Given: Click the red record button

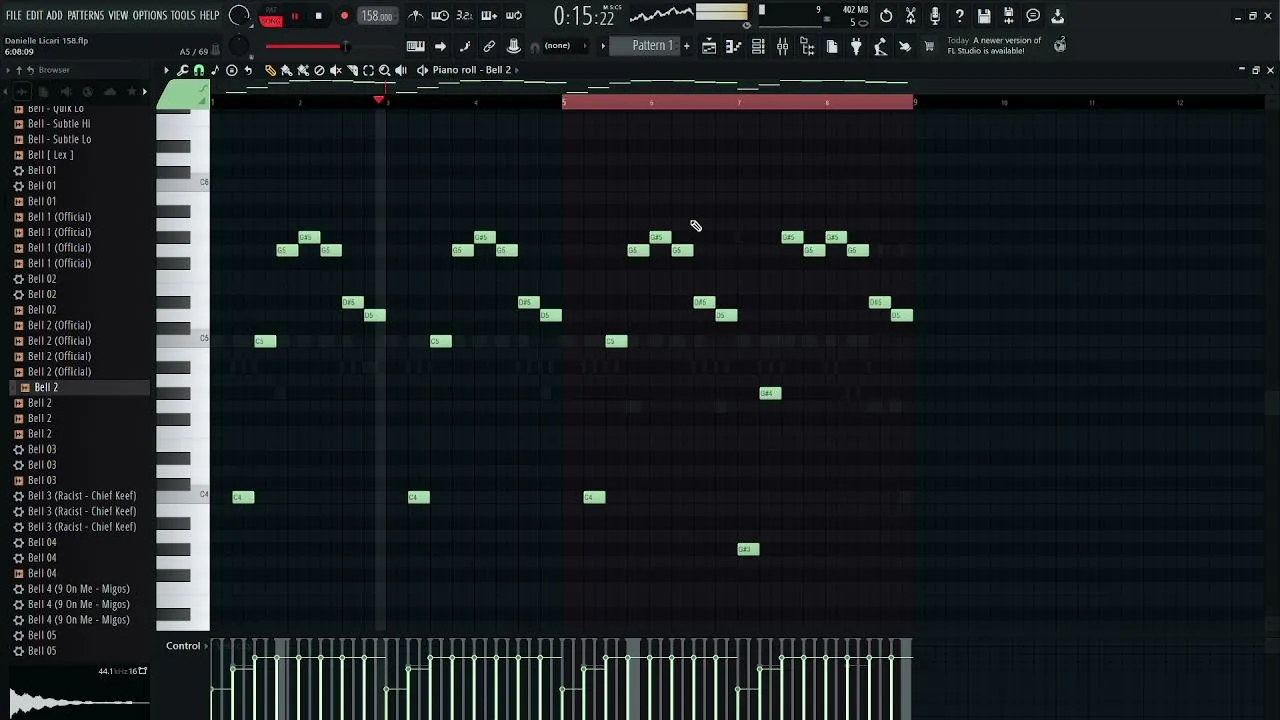Looking at the screenshot, I should (x=344, y=16).
